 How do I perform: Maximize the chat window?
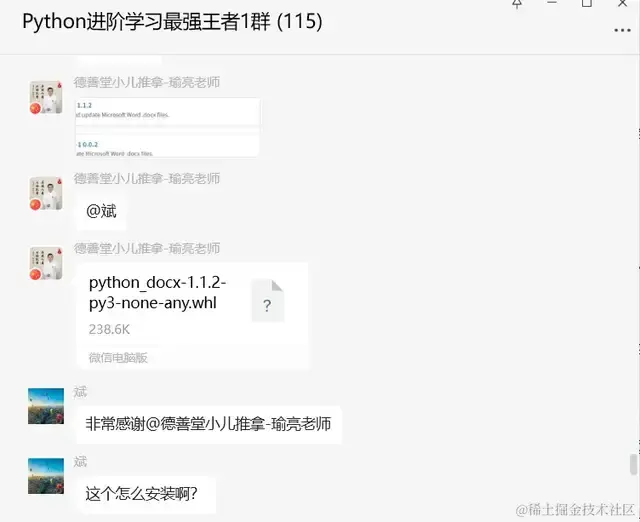(x=587, y=3)
